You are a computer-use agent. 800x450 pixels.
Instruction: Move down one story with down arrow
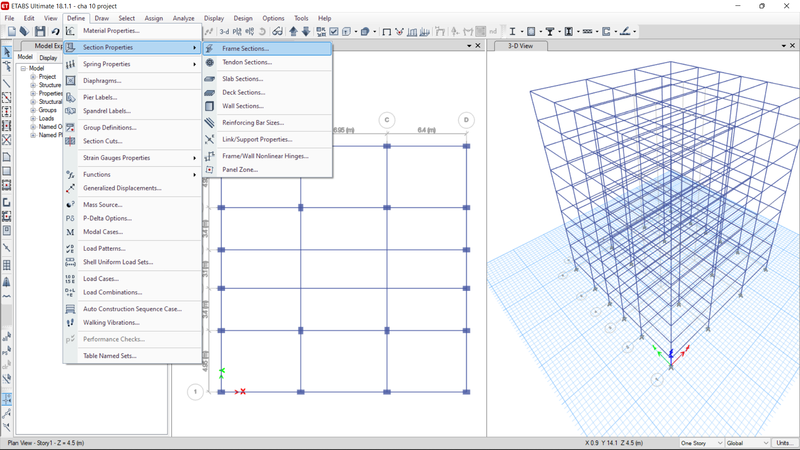click(306, 32)
